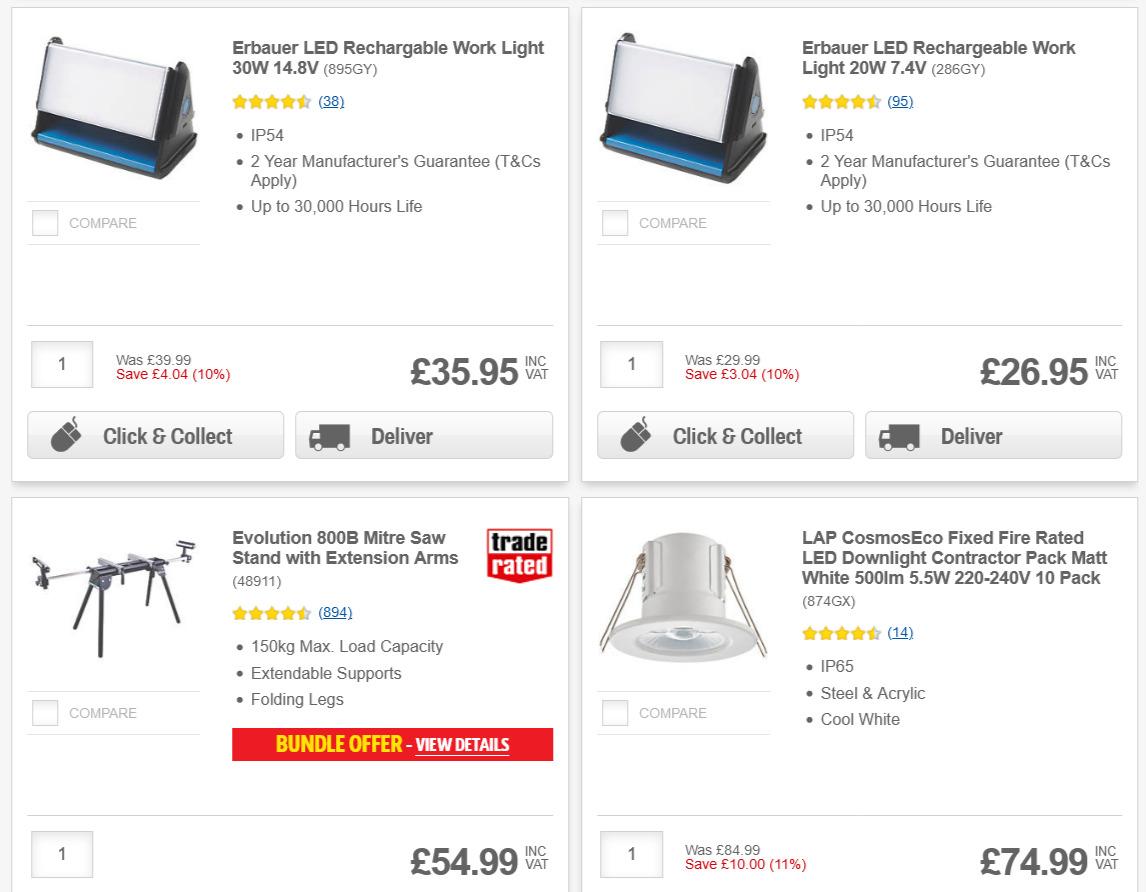The height and width of the screenshot is (892, 1146).
Task: Click the star rating for the Erbauer 30W work light
Action: pyautogui.click(x=271, y=101)
